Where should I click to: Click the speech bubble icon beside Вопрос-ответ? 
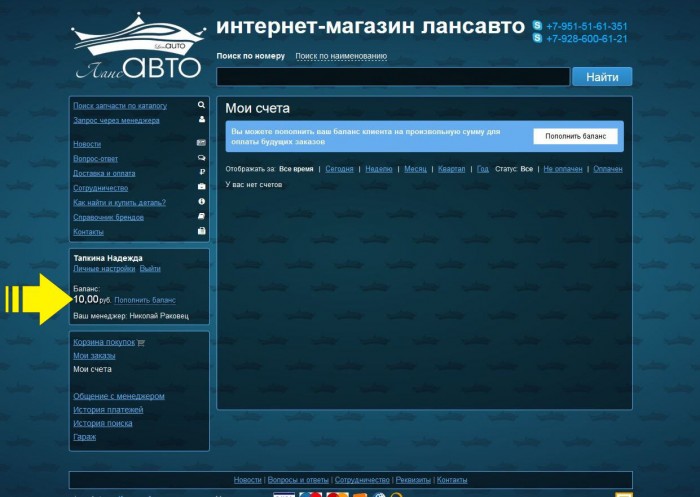tap(201, 158)
